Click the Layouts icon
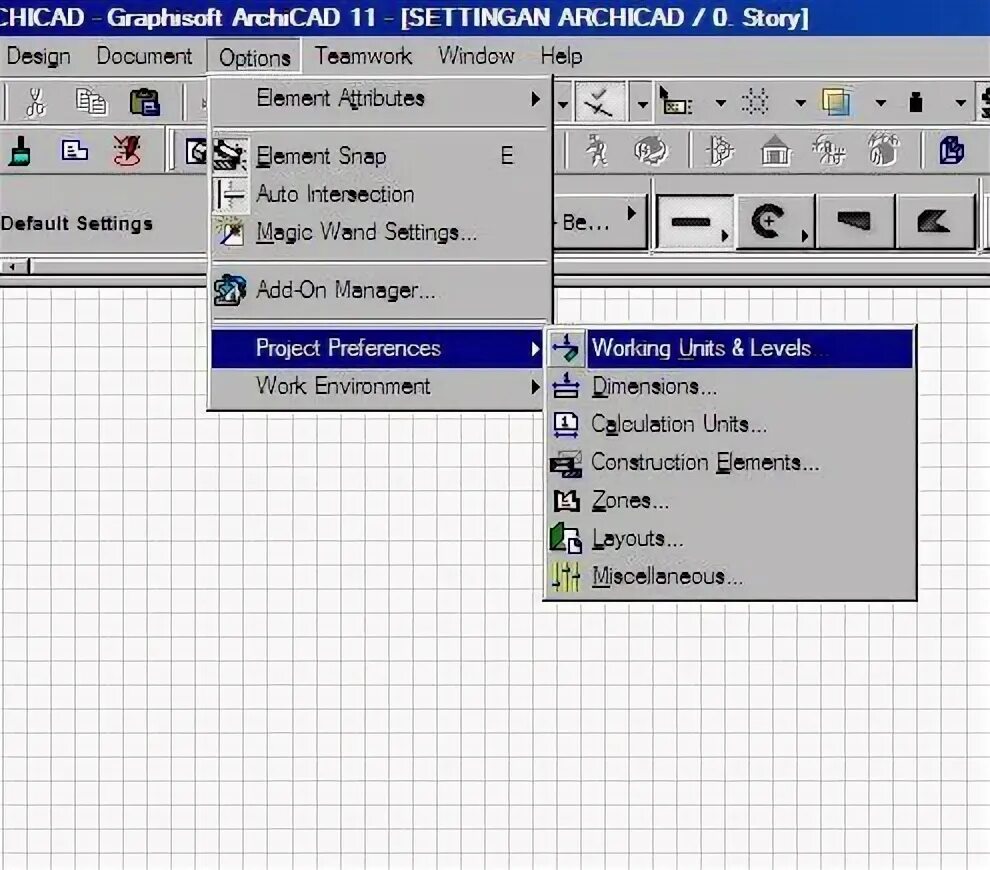The height and width of the screenshot is (870, 990). [565, 539]
